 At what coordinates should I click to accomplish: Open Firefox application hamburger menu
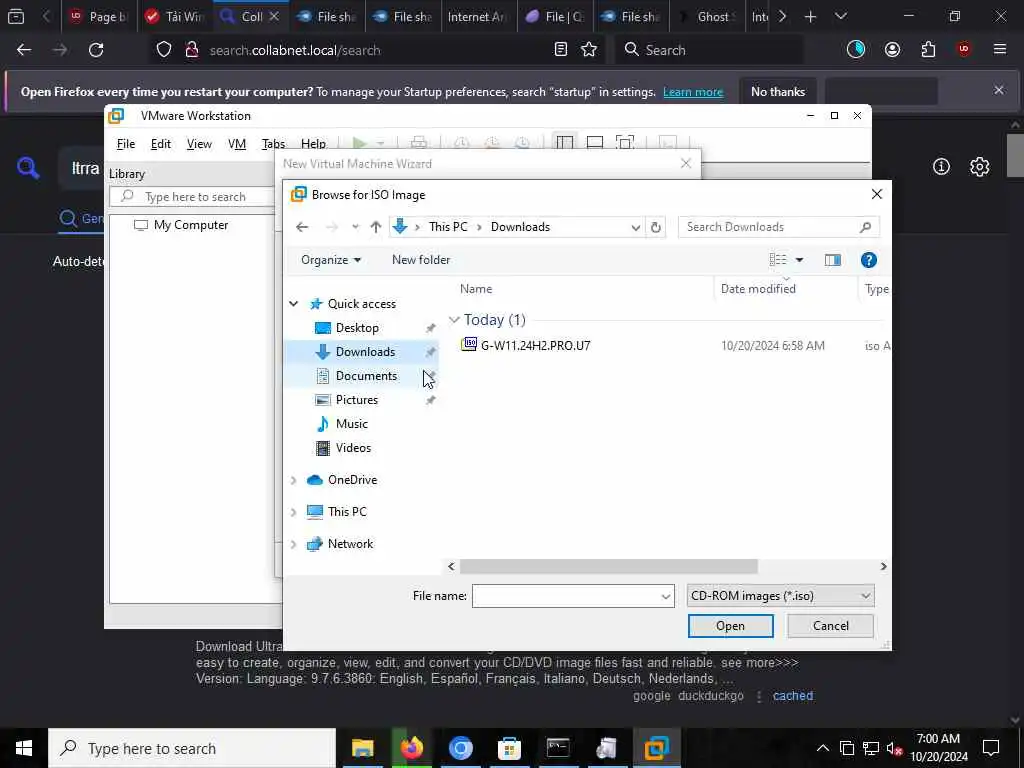click(x=999, y=50)
